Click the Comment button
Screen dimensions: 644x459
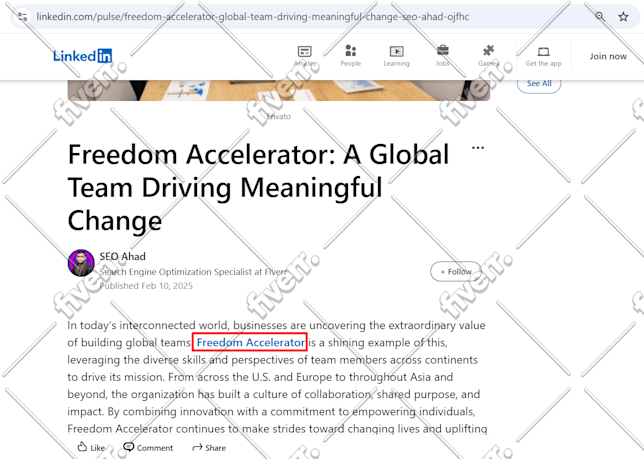tap(148, 448)
